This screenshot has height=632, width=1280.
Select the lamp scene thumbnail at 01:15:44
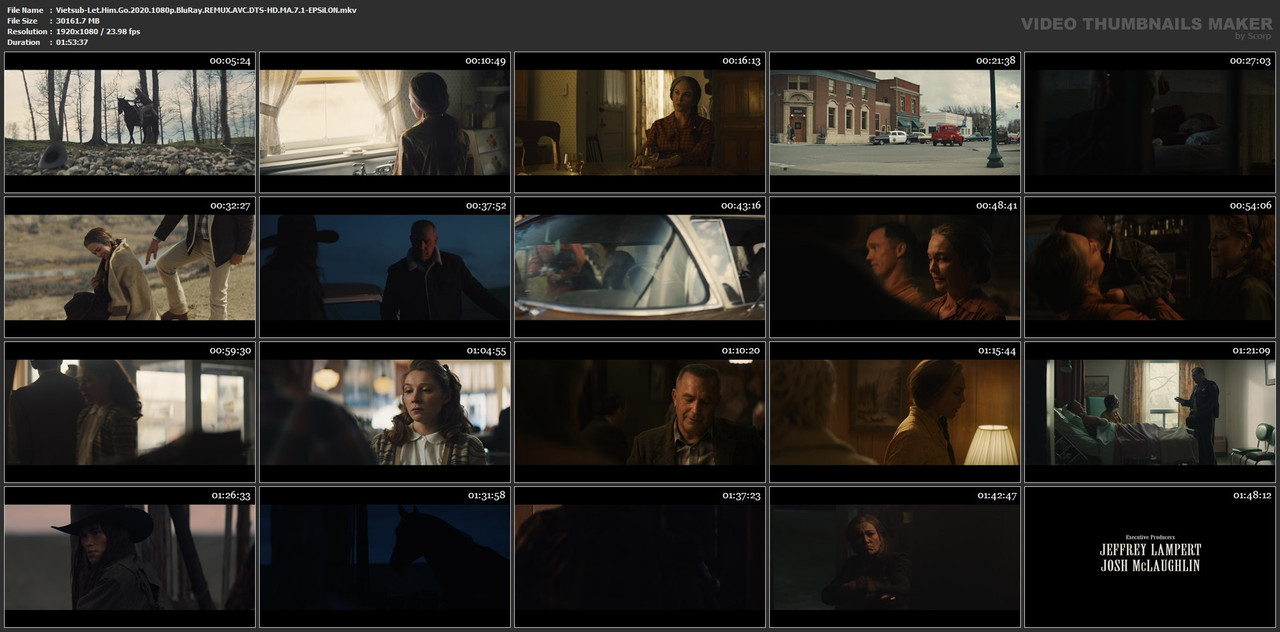(895, 412)
